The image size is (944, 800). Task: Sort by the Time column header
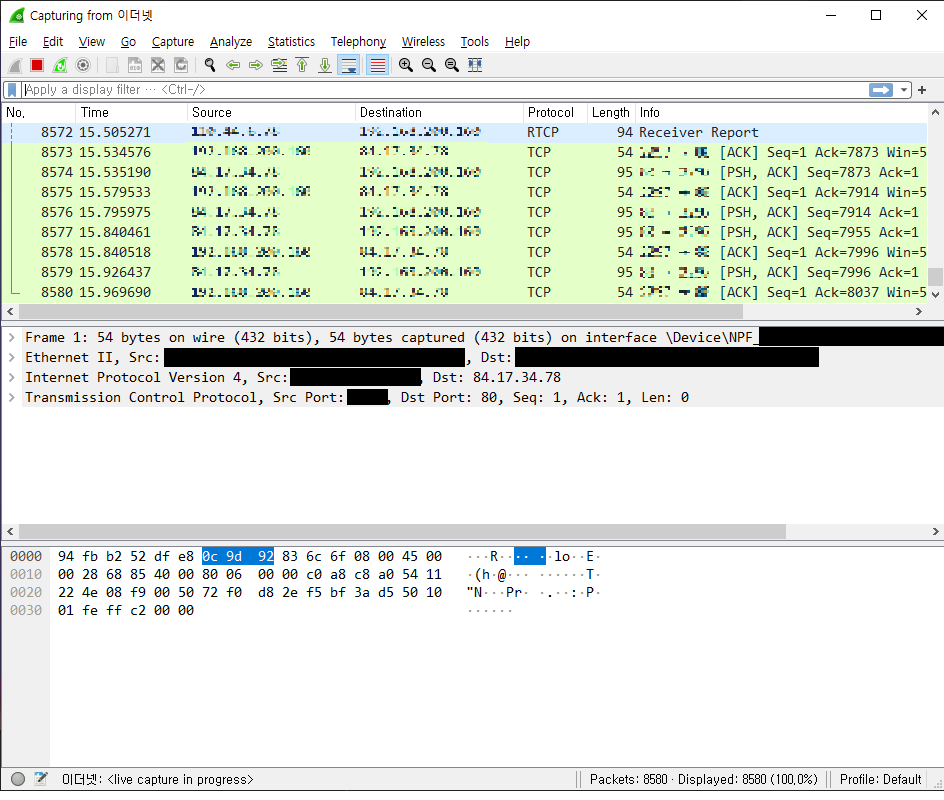(x=131, y=113)
